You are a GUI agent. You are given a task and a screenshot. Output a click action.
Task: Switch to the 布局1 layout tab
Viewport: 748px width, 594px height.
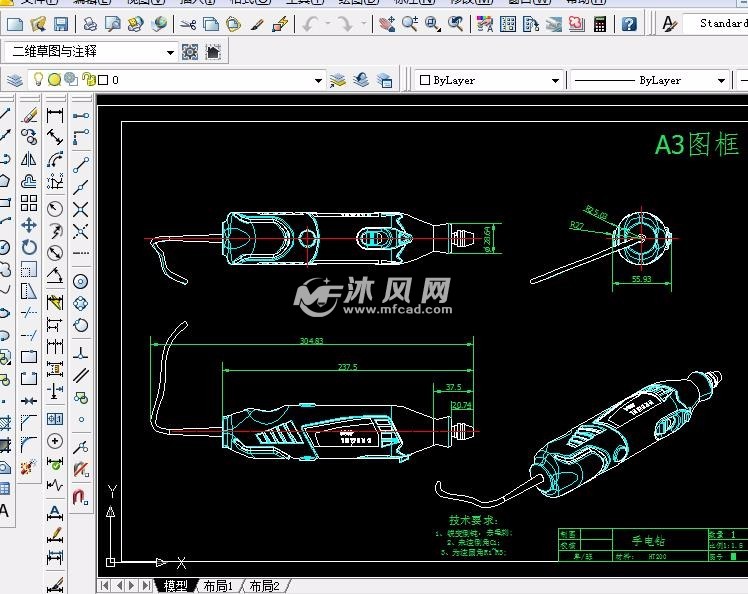(216, 586)
